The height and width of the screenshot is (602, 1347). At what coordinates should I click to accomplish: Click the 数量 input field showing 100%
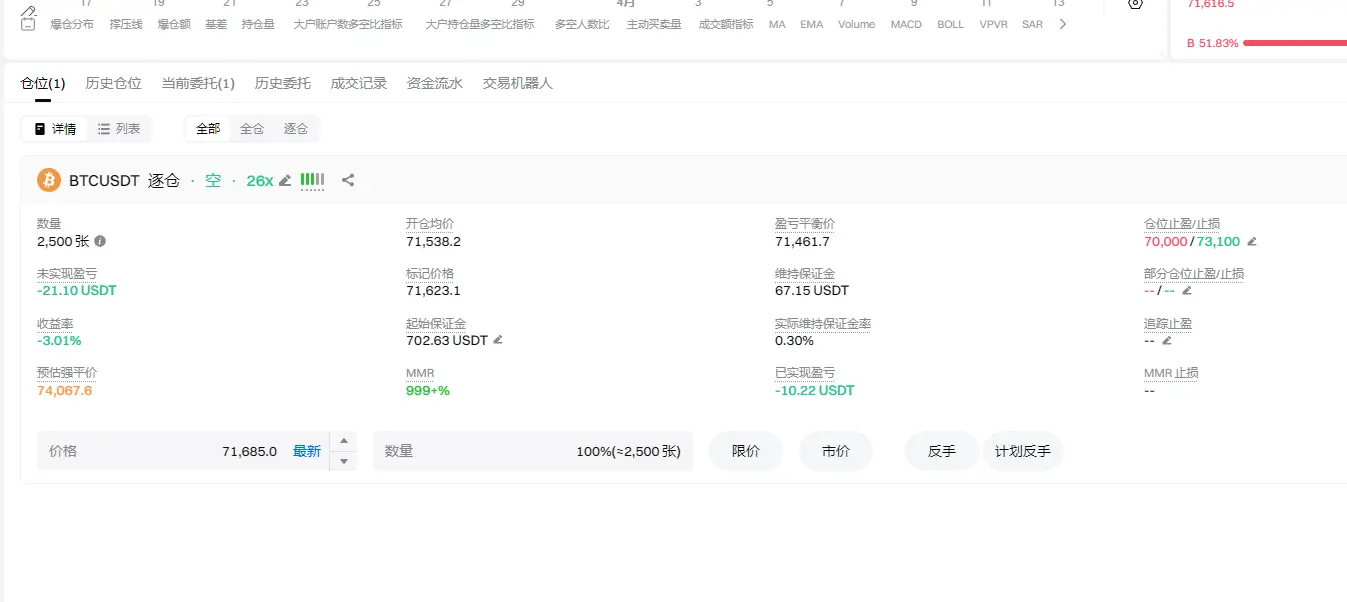point(533,451)
